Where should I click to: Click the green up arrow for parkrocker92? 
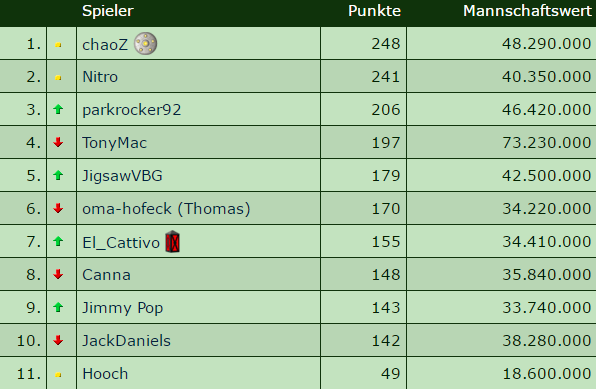(58, 110)
